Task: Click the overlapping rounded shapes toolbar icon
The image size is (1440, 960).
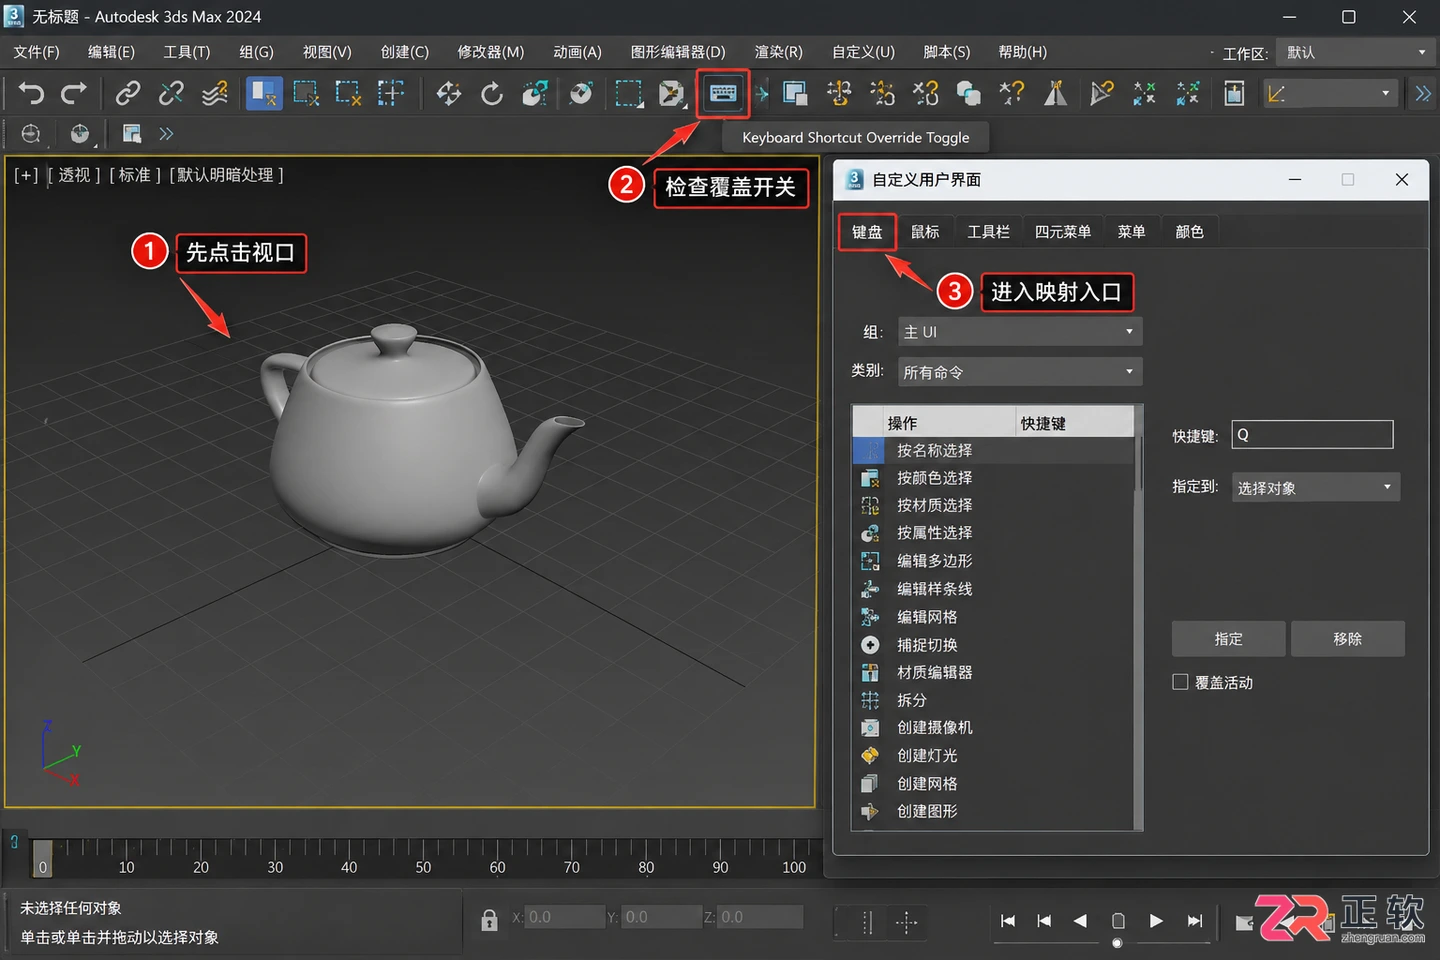Action: [x=969, y=94]
